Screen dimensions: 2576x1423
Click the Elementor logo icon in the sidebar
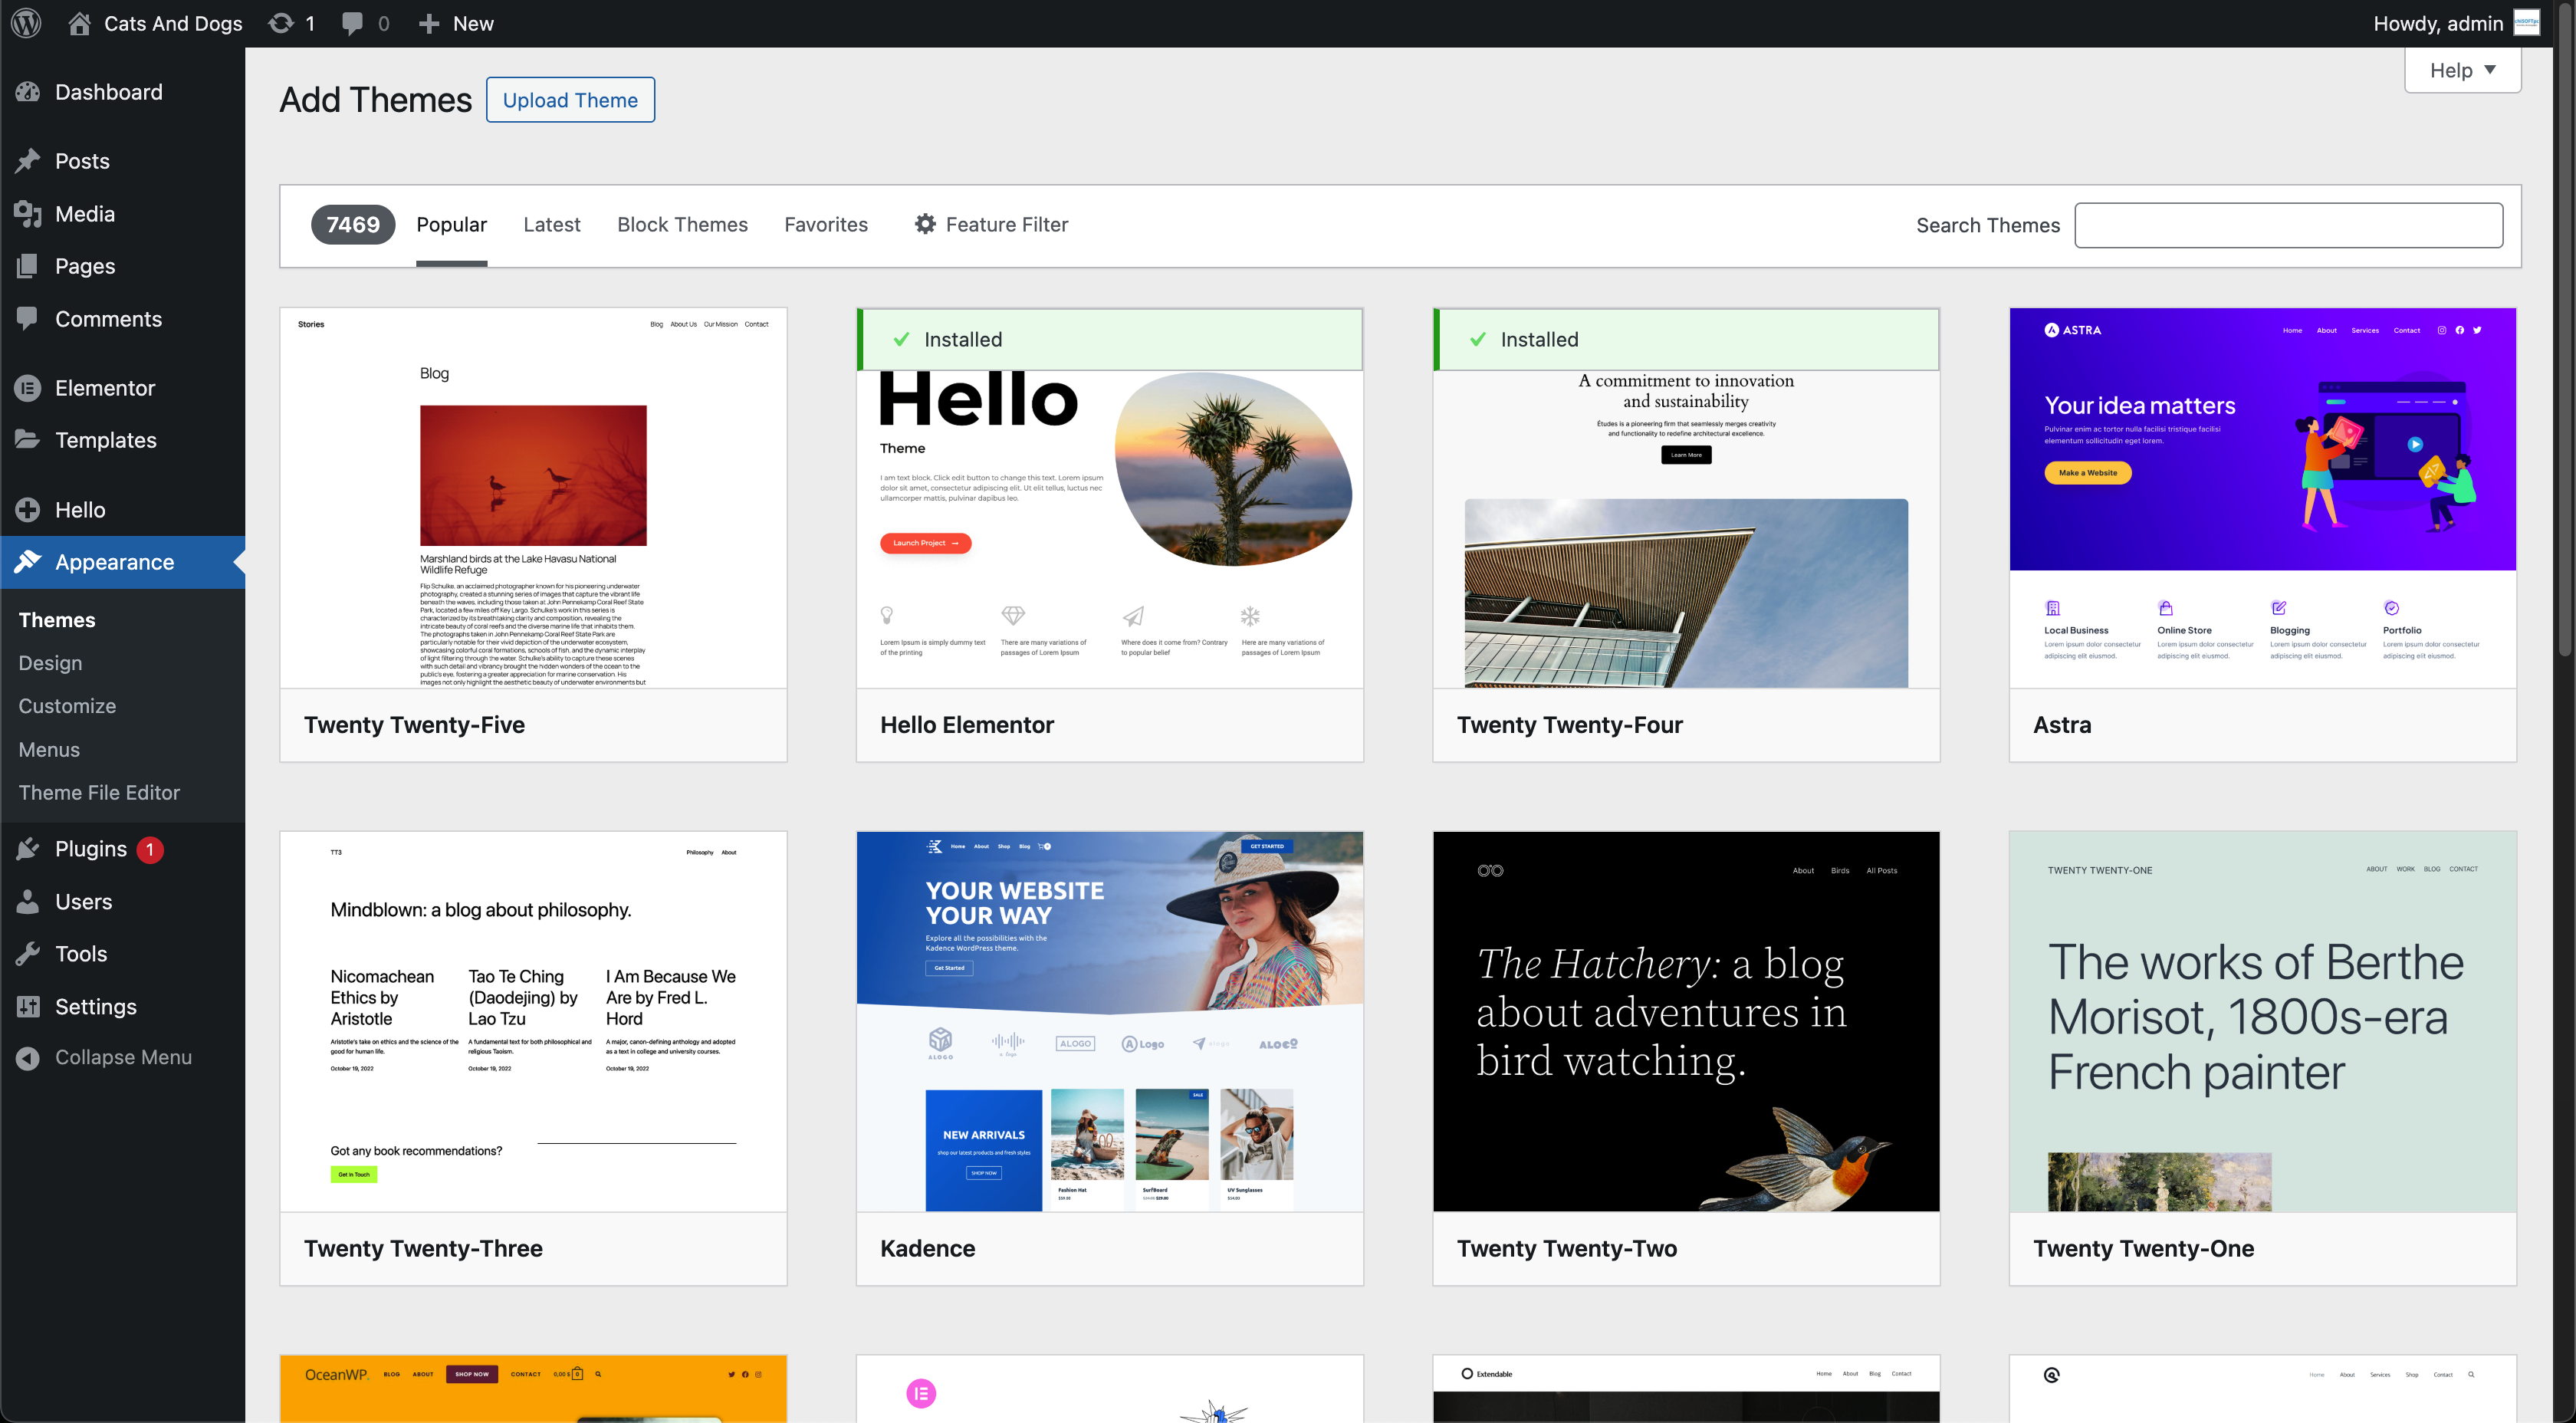click(28, 388)
